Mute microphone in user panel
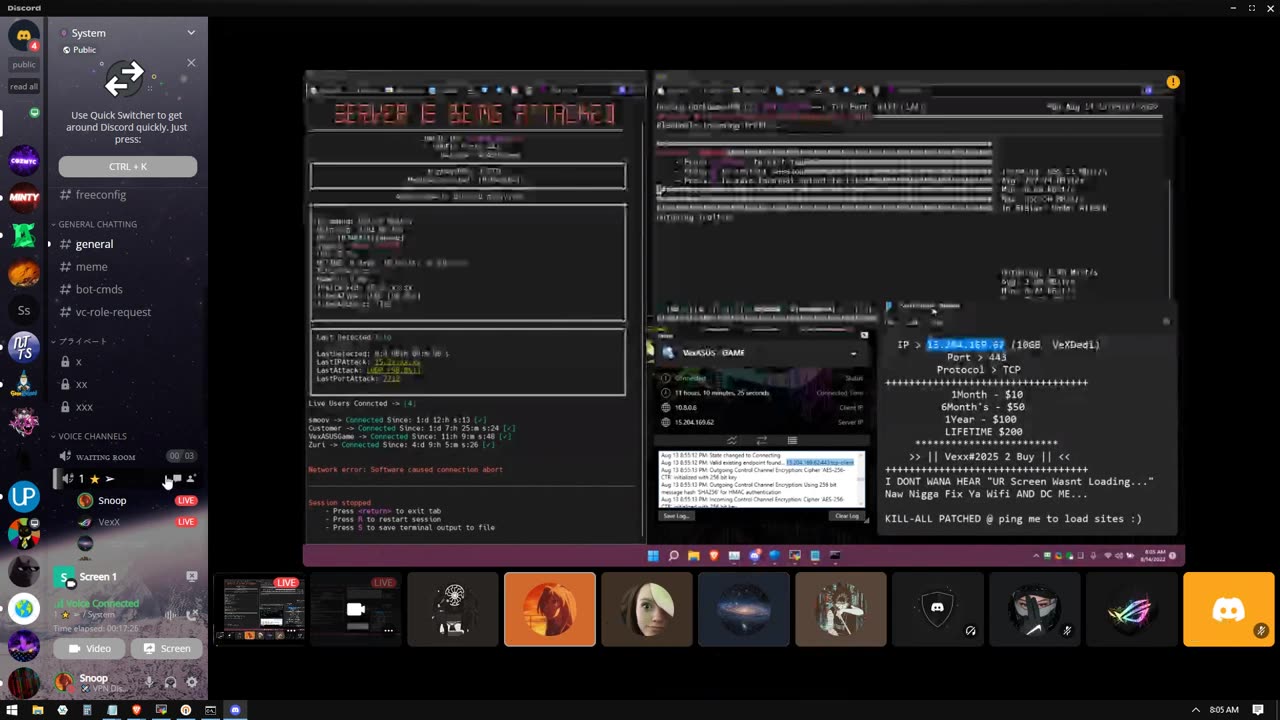 click(x=150, y=683)
